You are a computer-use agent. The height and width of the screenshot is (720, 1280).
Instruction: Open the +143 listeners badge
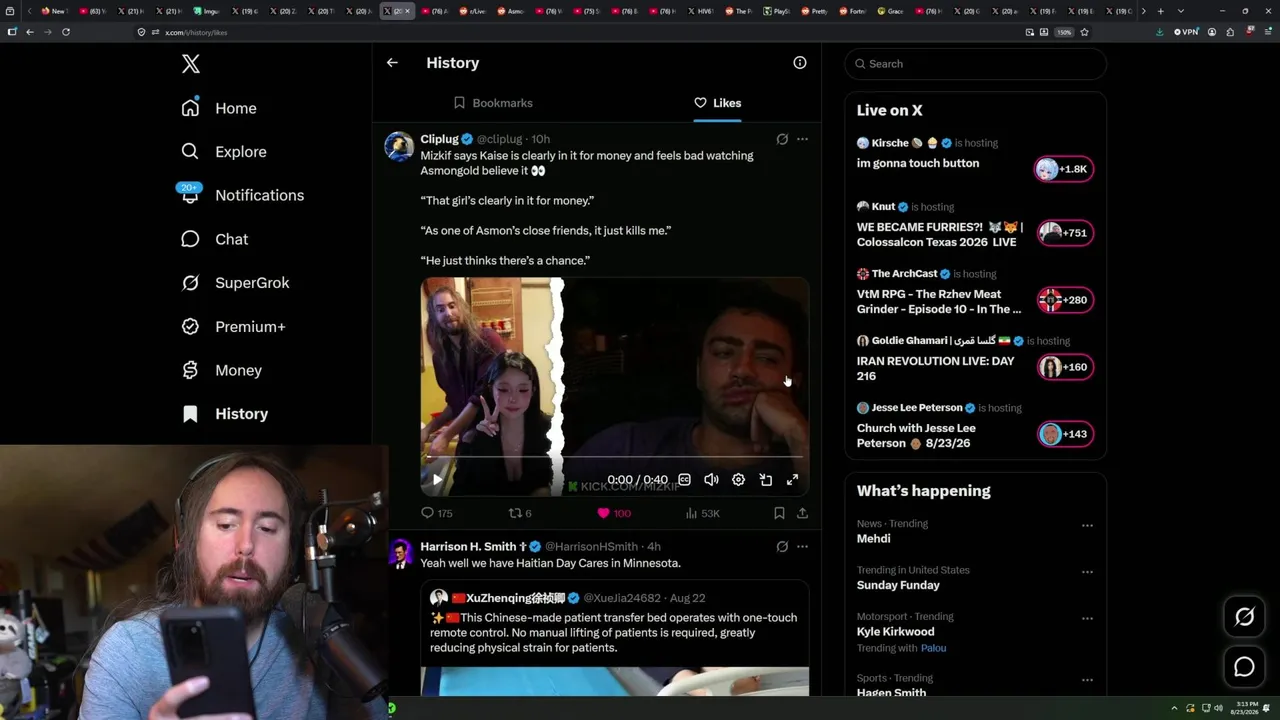[1064, 434]
